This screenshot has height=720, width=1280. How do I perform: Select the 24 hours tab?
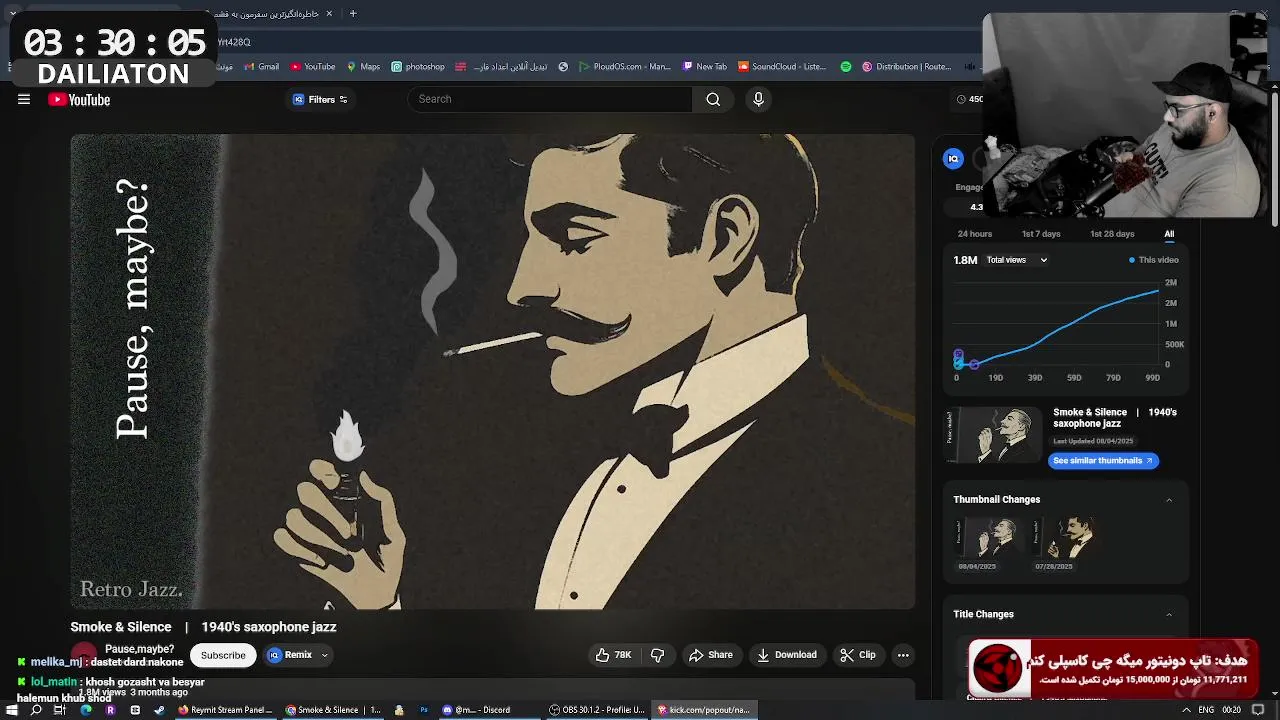(x=975, y=234)
